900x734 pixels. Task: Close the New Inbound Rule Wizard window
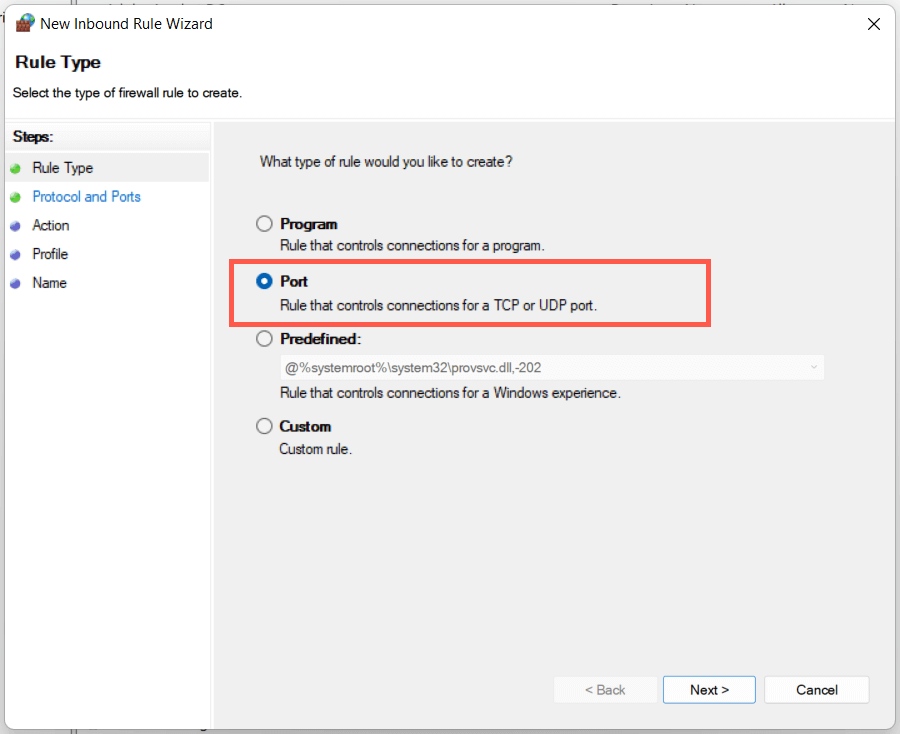pos(874,24)
